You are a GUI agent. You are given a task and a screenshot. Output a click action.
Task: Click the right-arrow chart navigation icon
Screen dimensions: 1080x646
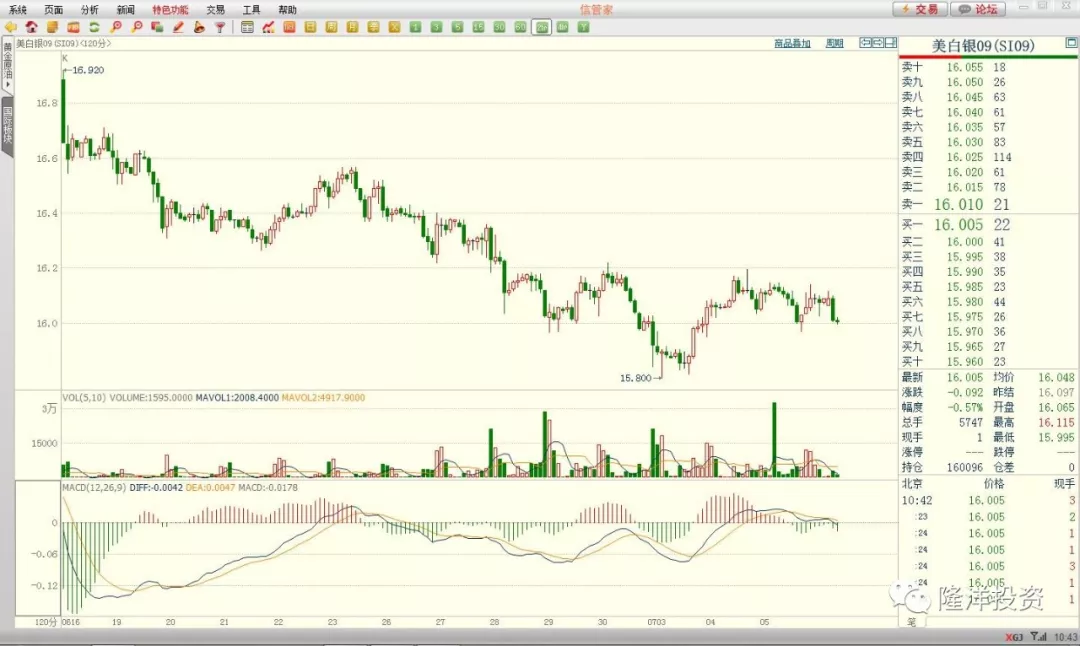(878, 43)
